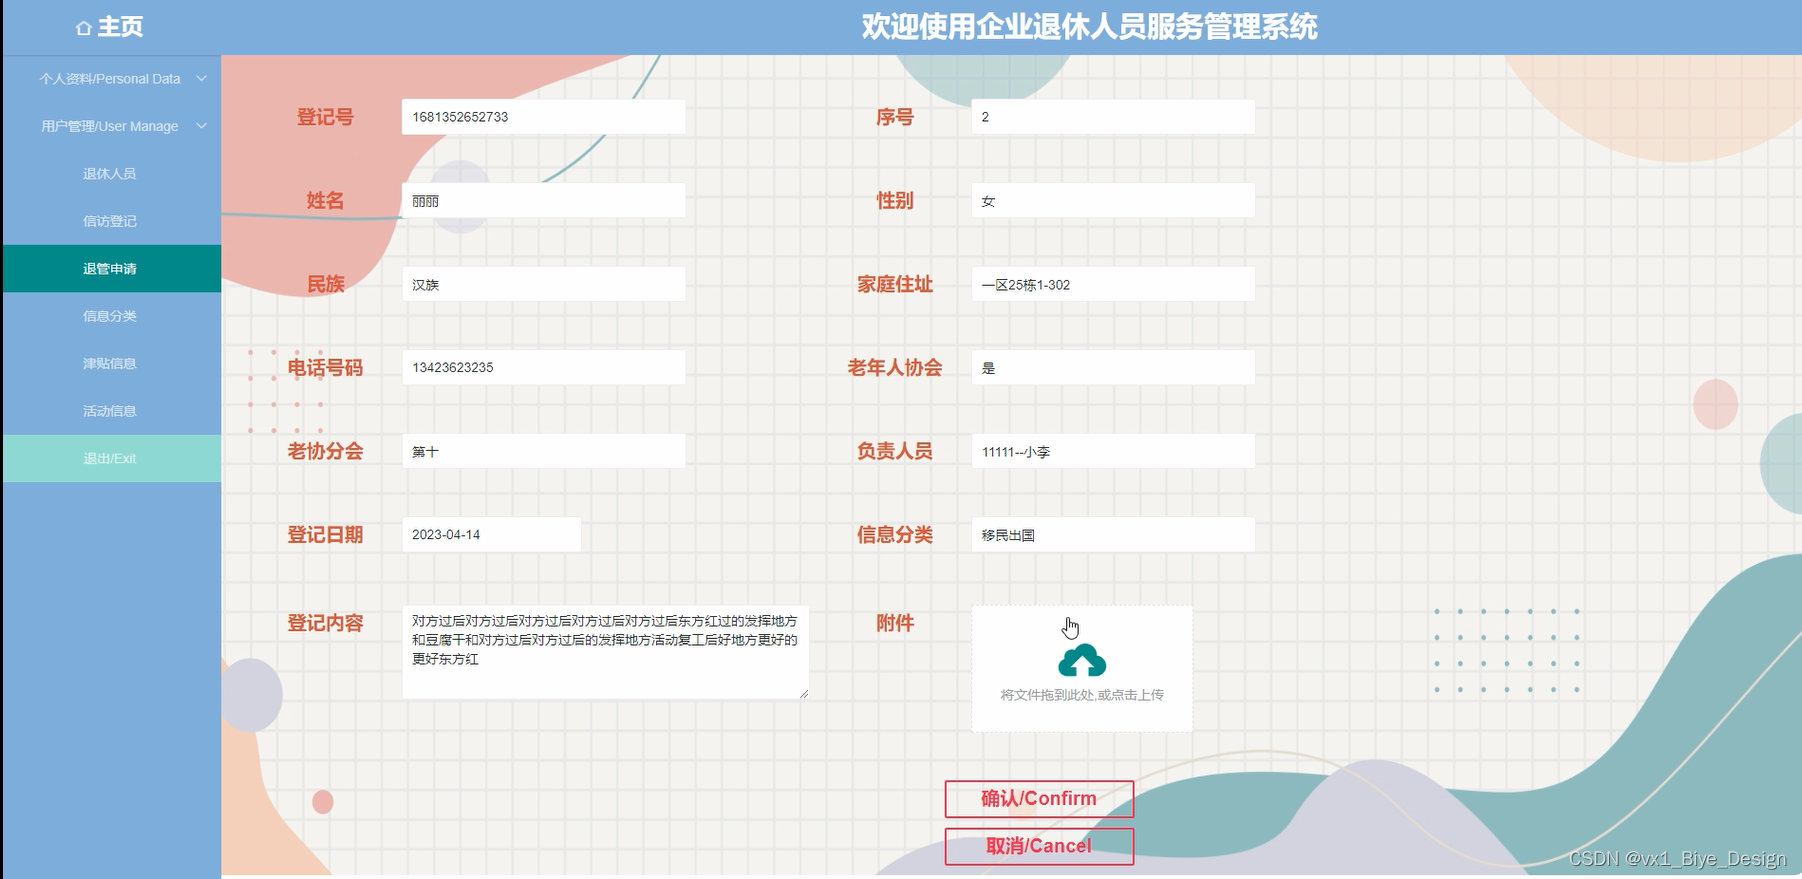Click the 负责人员 field showing 11111--小李
Image resolution: width=1802 pixels, height=879 pixels.
coord(1113,451)
